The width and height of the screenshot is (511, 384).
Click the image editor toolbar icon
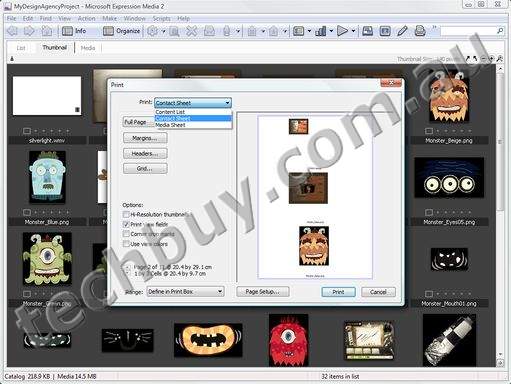coord(385,31)
